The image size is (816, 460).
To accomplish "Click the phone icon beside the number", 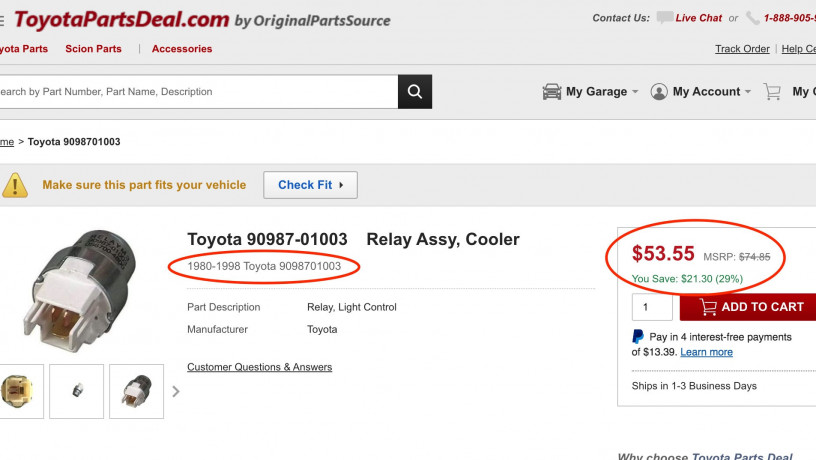I will click(x=753, y=18).
